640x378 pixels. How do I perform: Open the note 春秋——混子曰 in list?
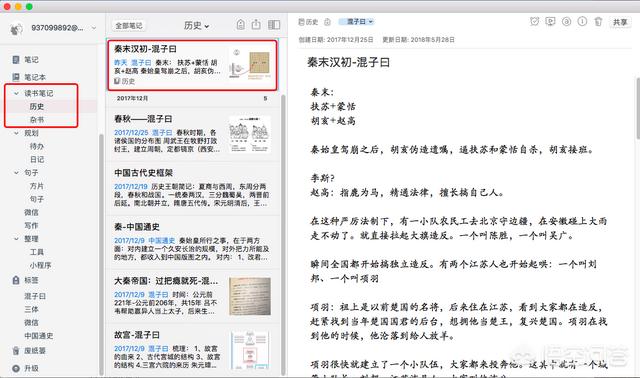[x=192, y=134]
